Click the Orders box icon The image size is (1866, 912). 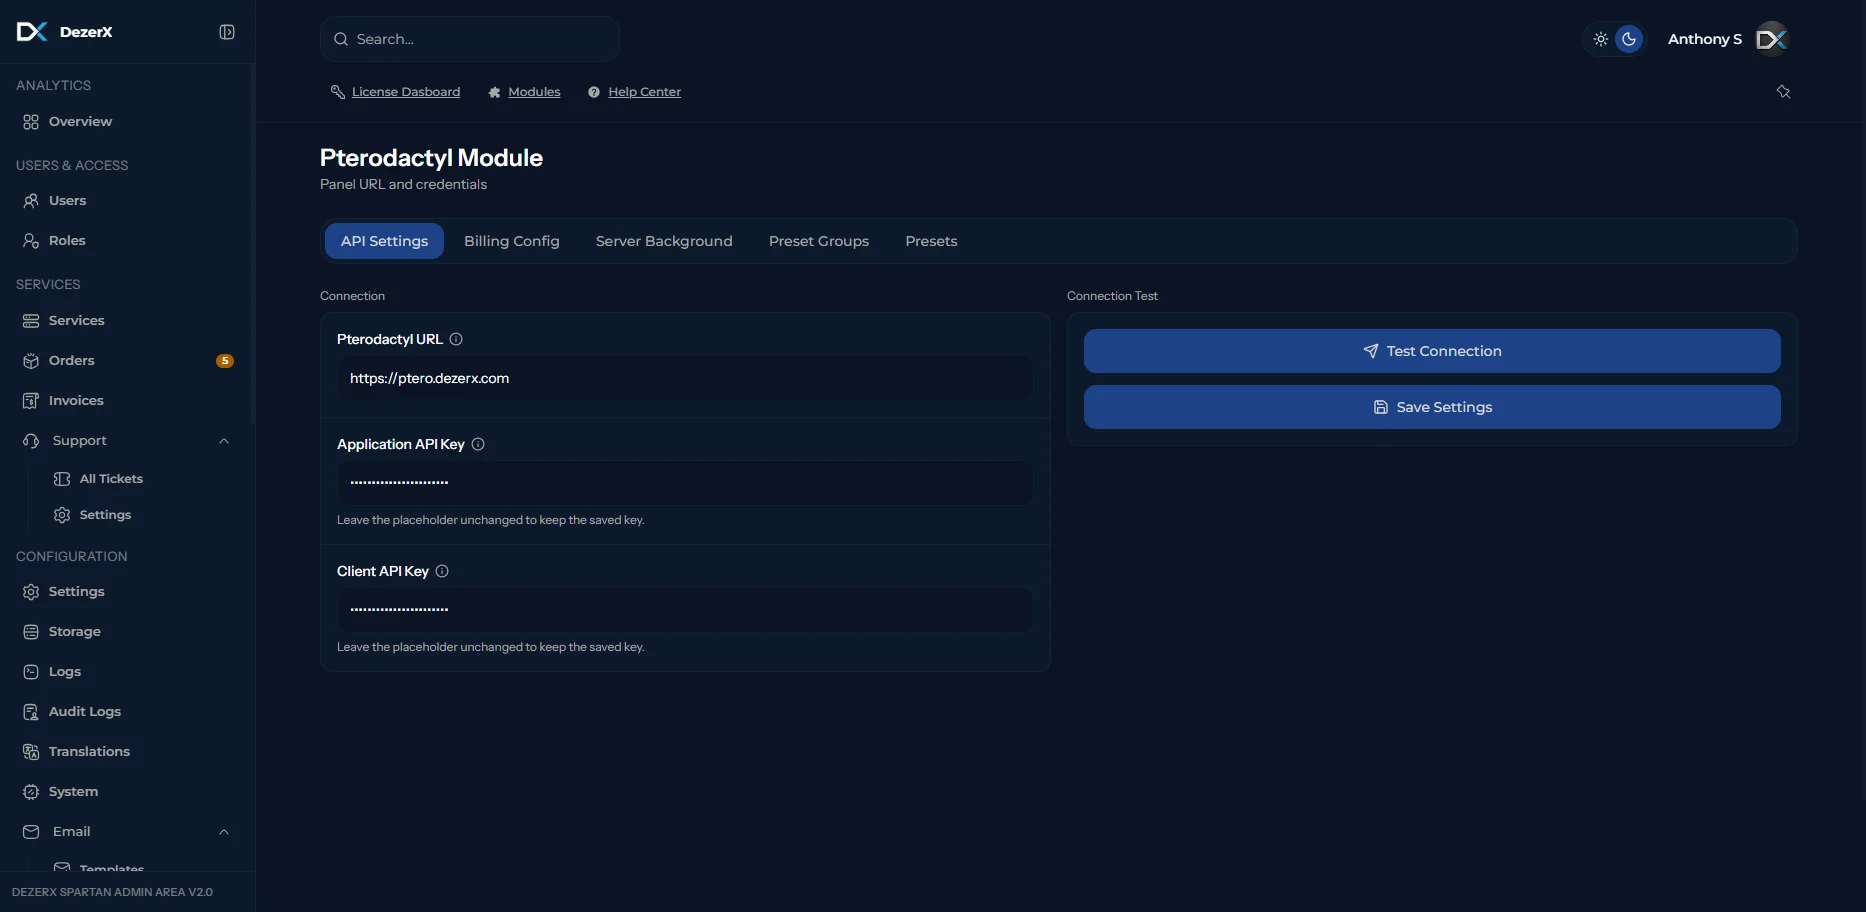point(31,361)
